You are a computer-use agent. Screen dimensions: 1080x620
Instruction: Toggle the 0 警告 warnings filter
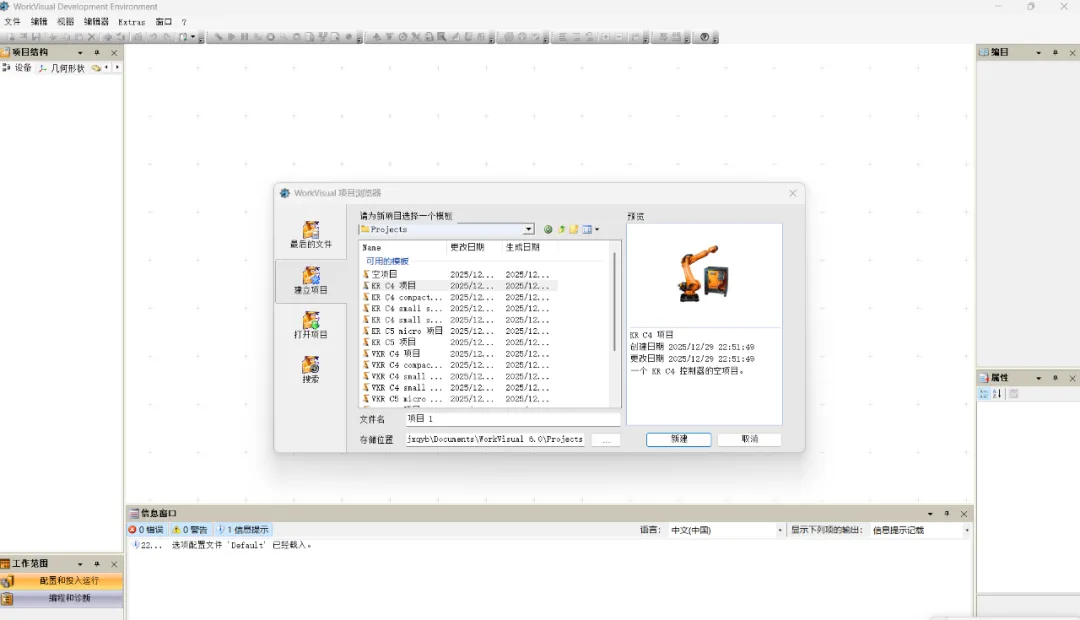point(189,530)
